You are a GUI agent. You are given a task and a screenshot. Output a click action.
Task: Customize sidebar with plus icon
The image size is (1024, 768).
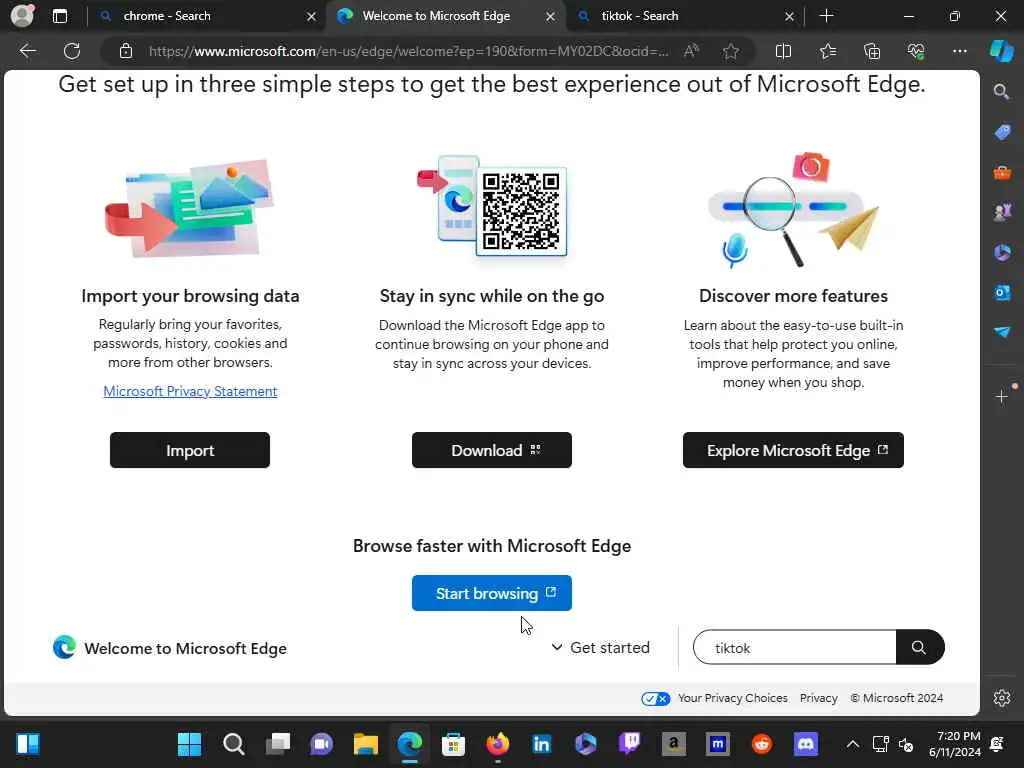(x=1002, y=396)
